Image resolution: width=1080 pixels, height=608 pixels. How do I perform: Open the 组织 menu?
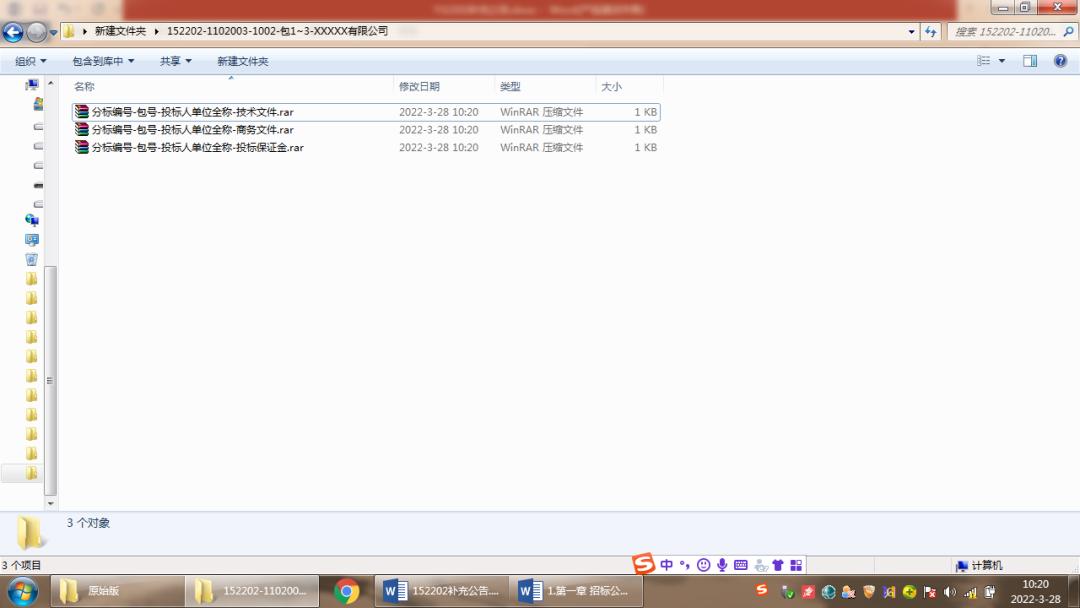(x=30, y=61)
